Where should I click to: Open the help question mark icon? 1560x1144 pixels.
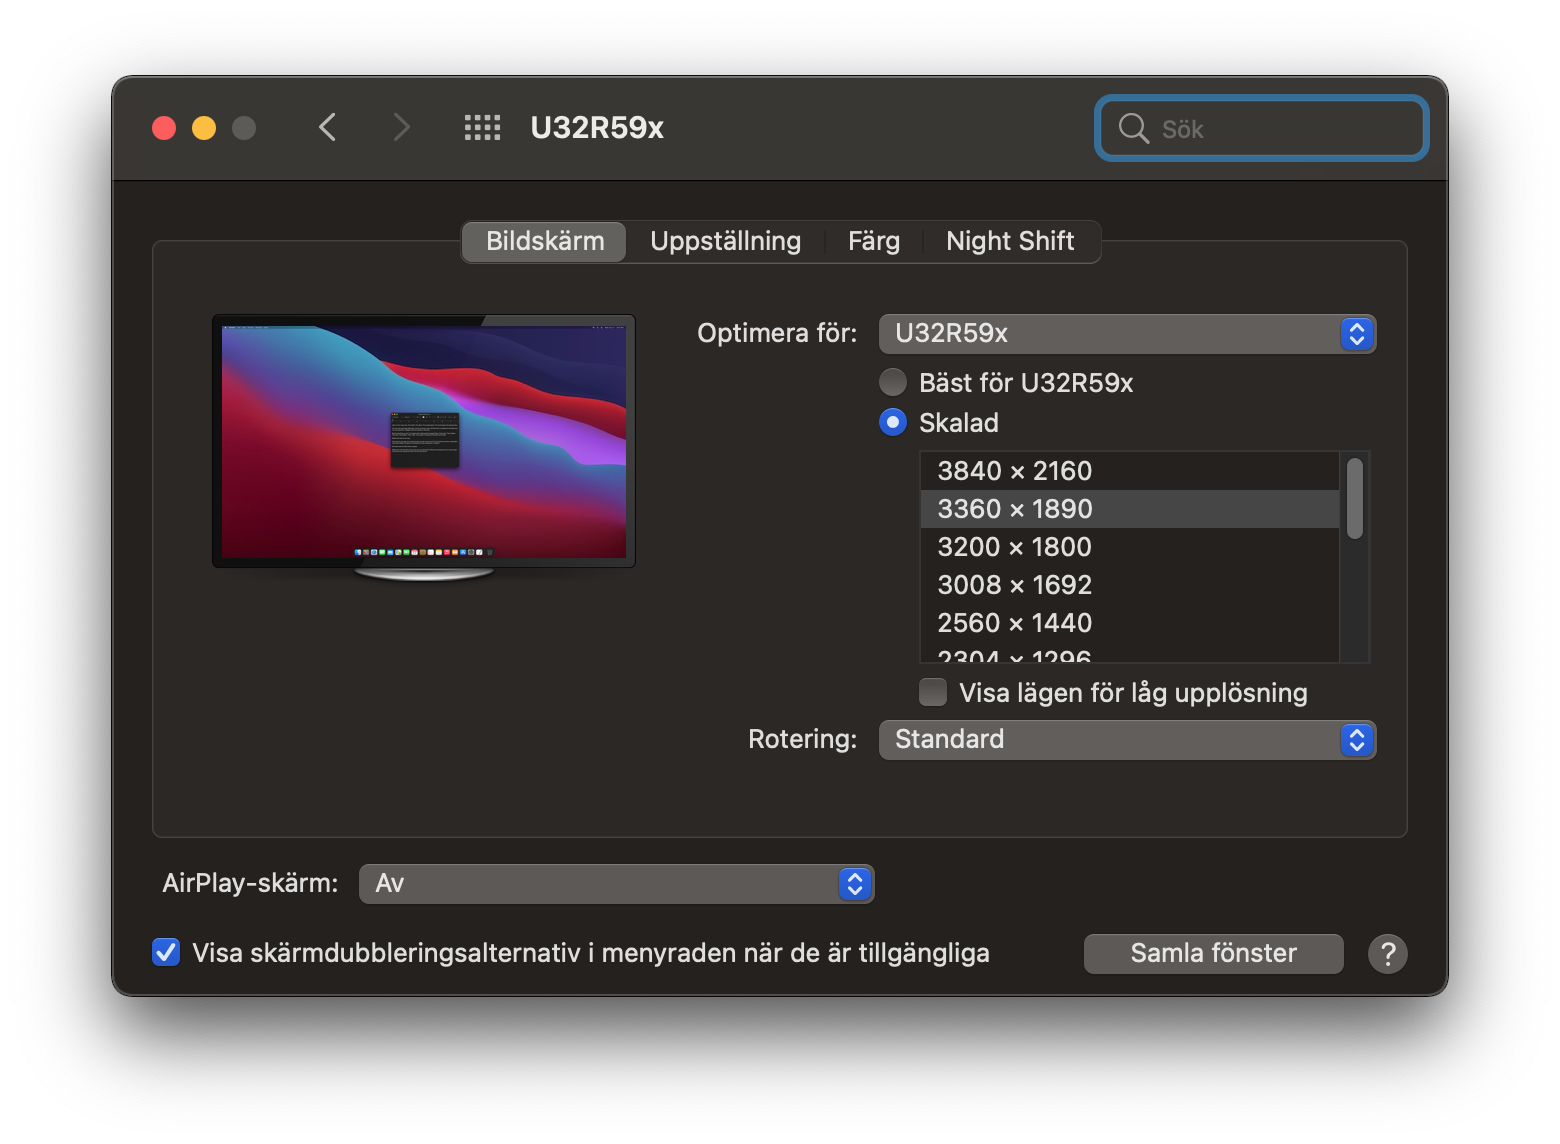(x=1388, y=953)
